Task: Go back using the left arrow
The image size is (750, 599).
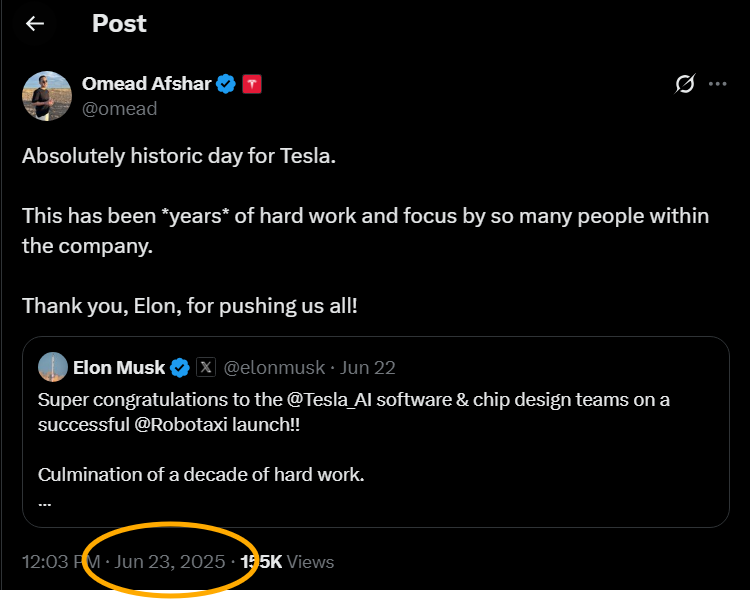Action: pyautogui.click(x=35, y=23)
